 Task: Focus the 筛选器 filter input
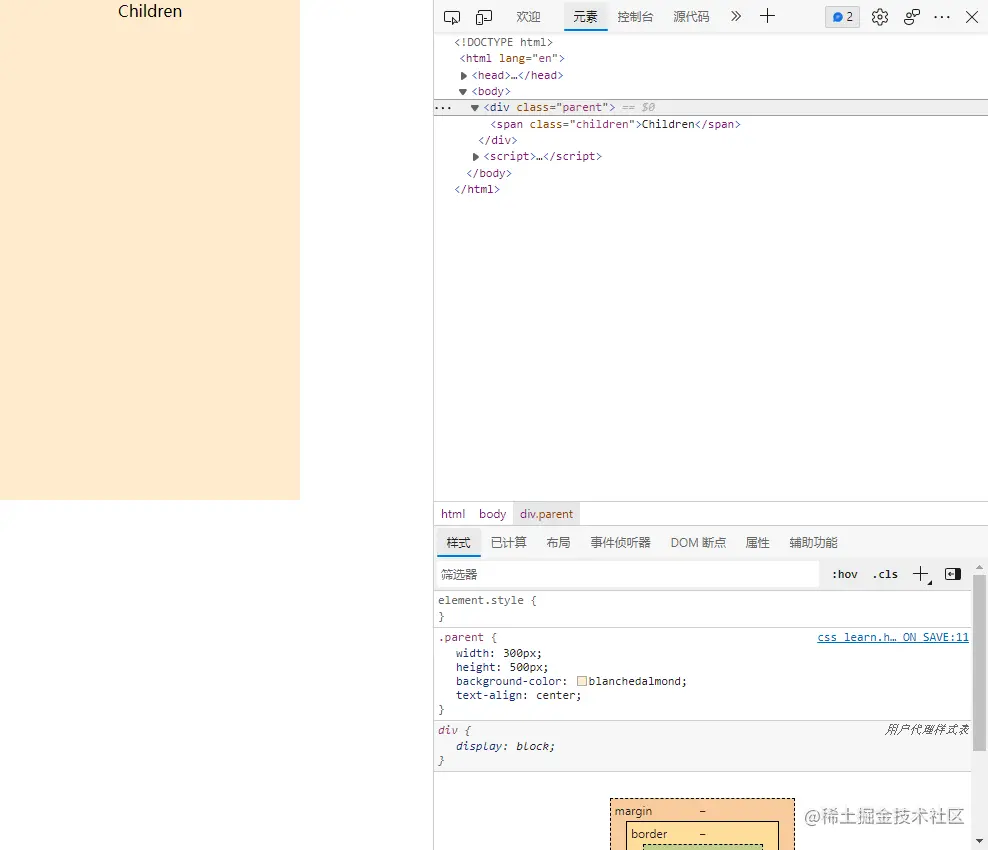(628, 575)
